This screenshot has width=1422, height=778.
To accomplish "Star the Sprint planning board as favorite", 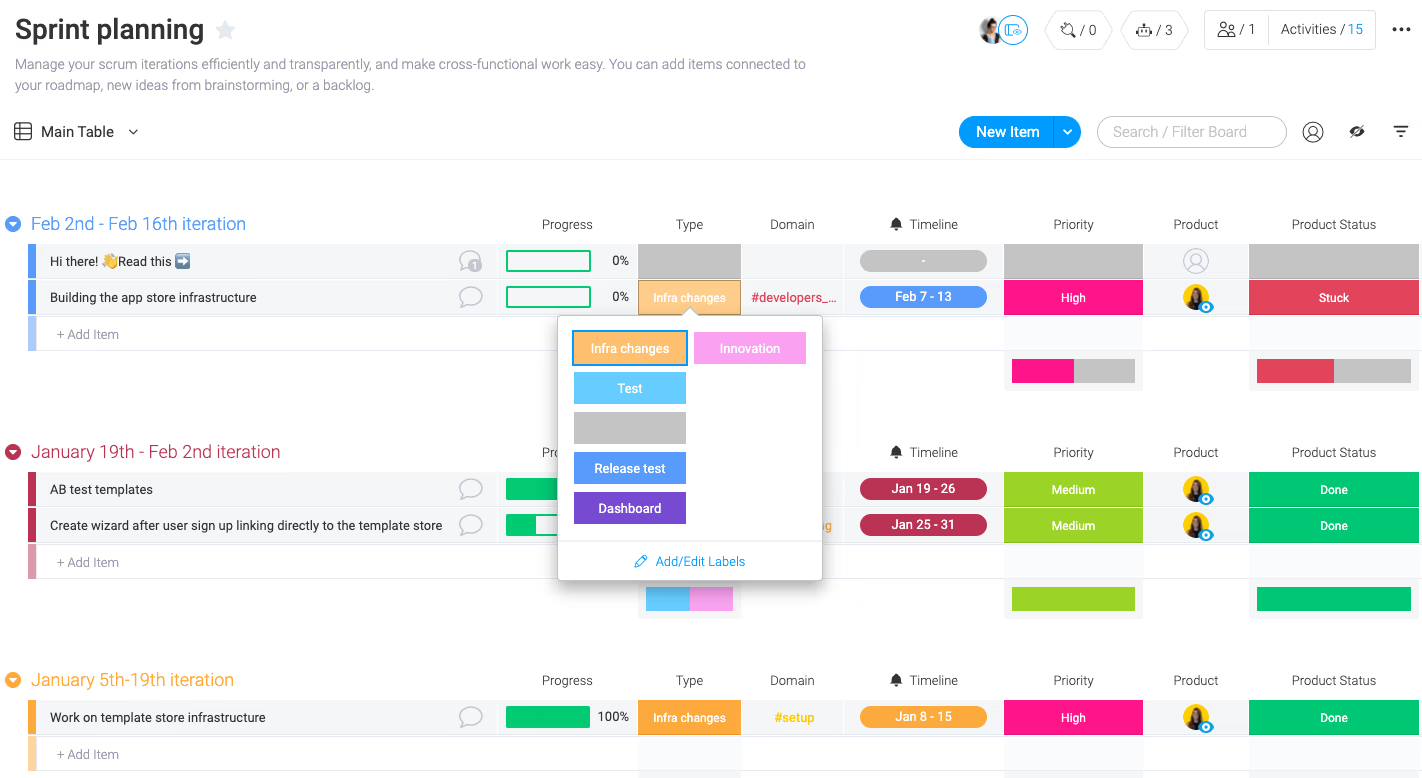I will click(225, 31).
